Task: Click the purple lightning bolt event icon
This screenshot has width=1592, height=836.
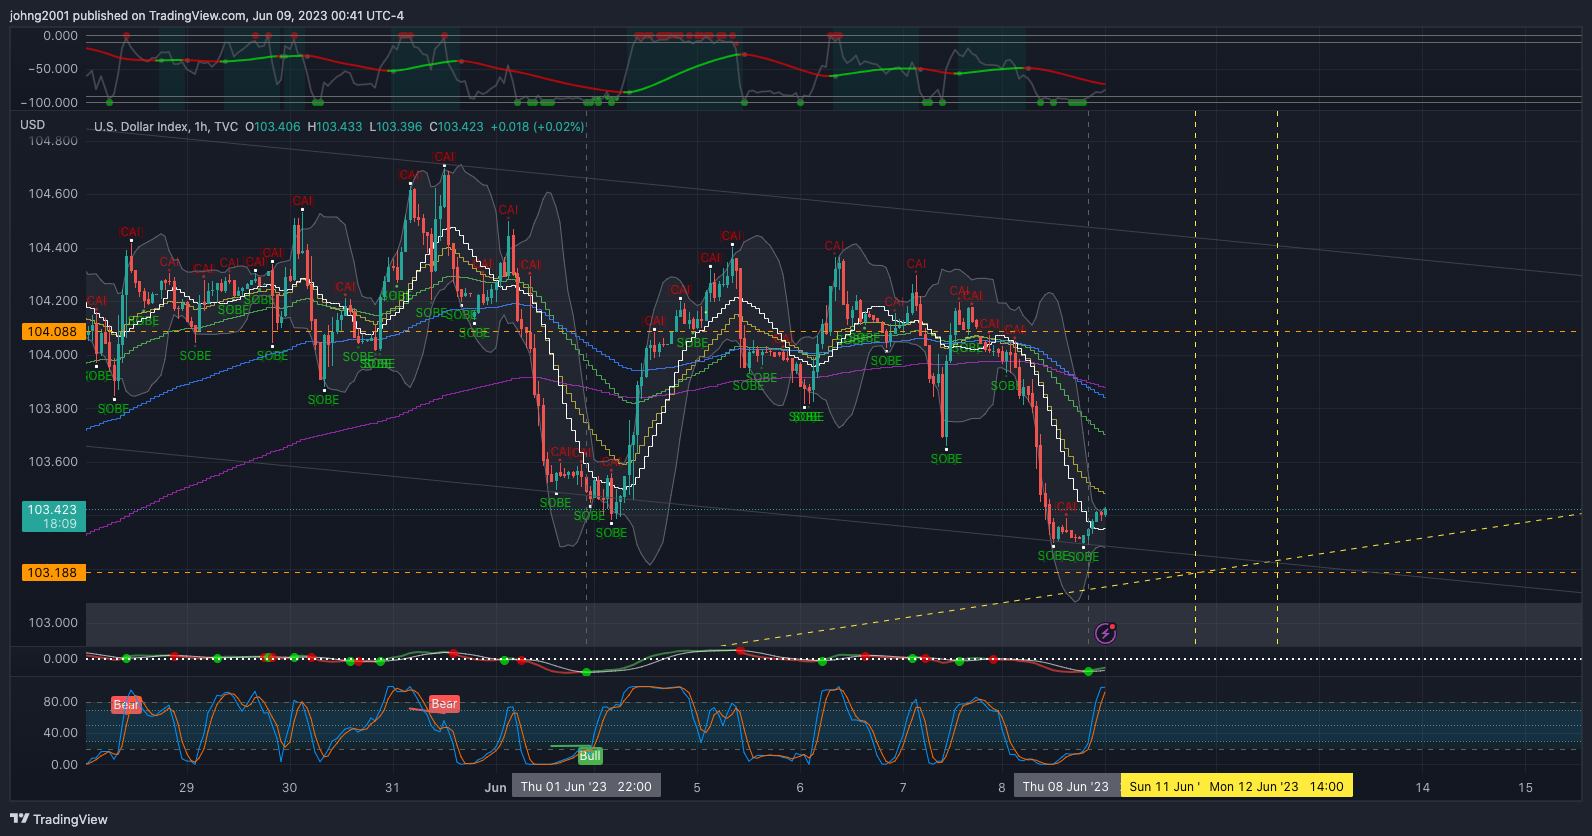Action: (1105, 633)
